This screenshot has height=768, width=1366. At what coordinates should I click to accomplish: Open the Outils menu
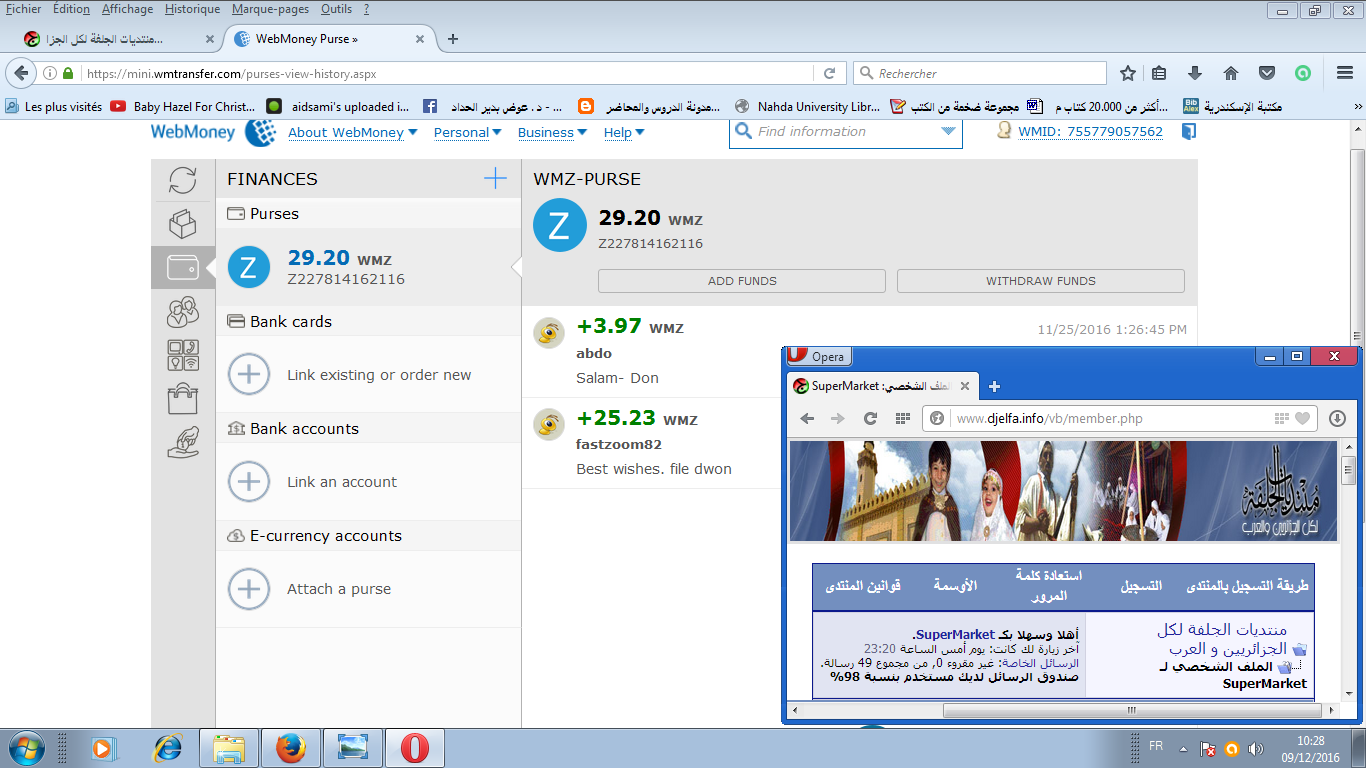click(x=336, y=9)
